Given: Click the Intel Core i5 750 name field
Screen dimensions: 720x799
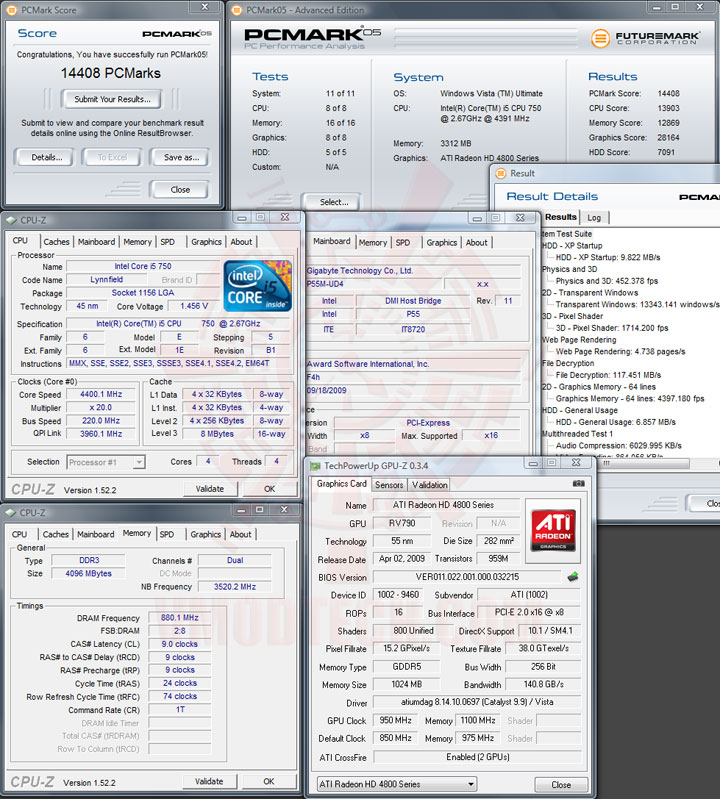Looking at the screenshot, I should click(143, 266).
